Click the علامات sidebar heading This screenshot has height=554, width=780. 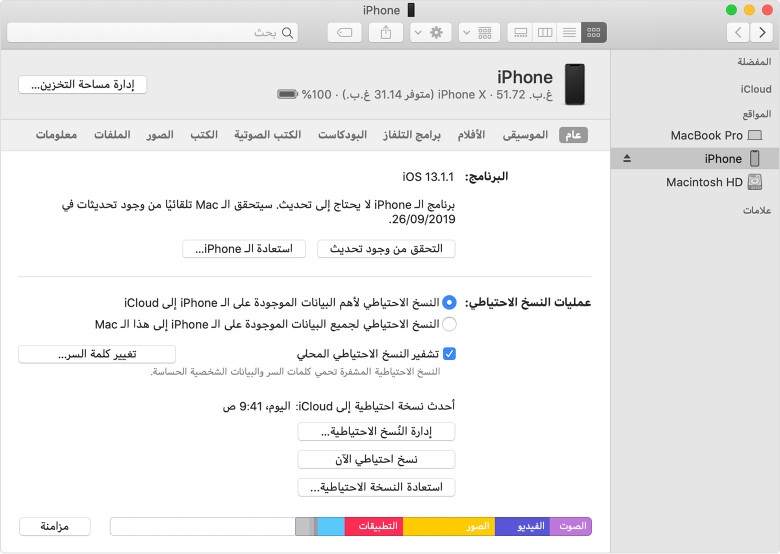click(757, 210)
